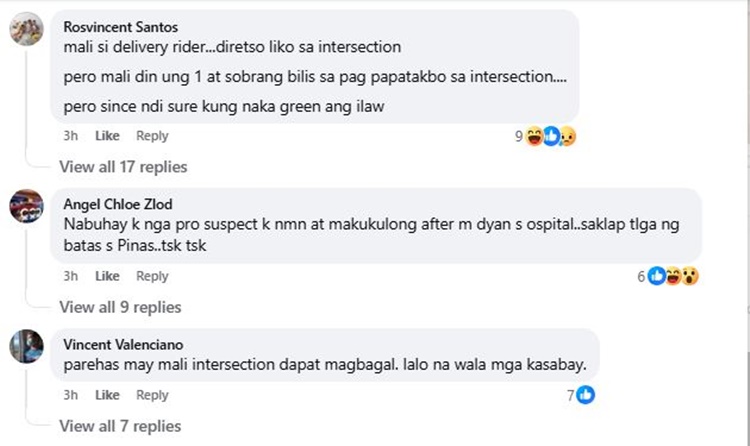Screen dimensions: 750x446
Task: Reply to Rosvincent Santos's comment
Action: point(152,136)
